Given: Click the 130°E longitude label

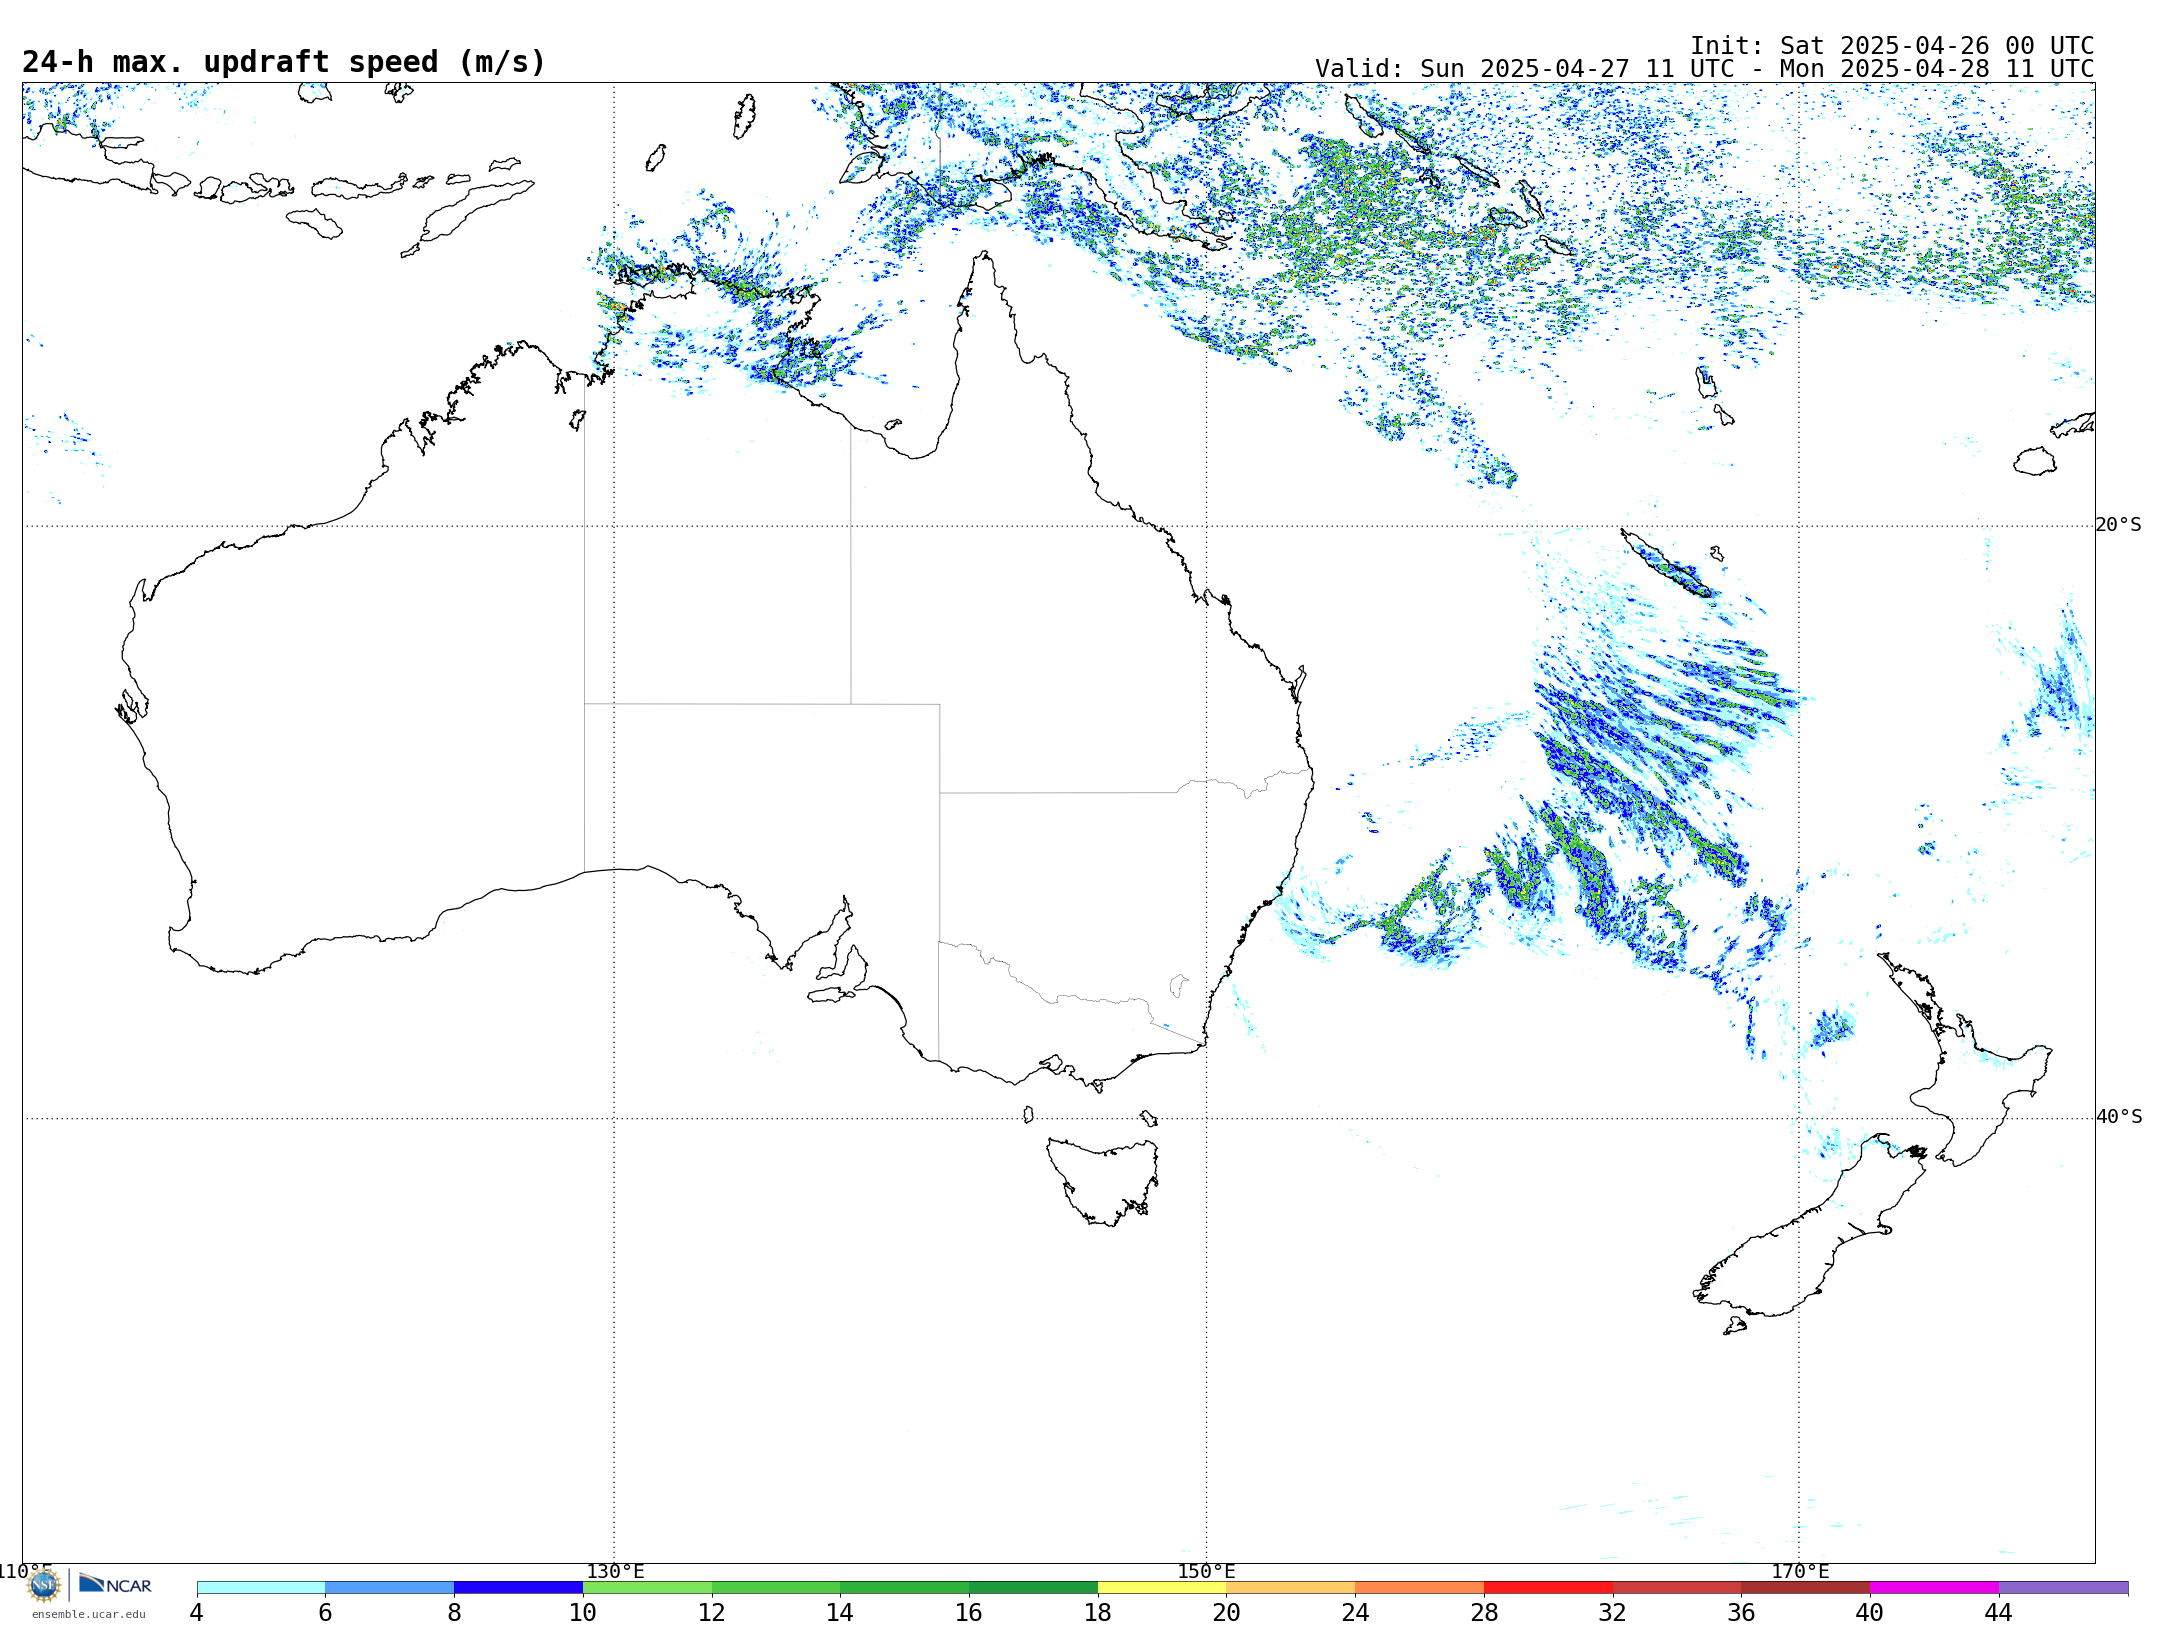Looking at the screenshot, I should coord(615,1571).
